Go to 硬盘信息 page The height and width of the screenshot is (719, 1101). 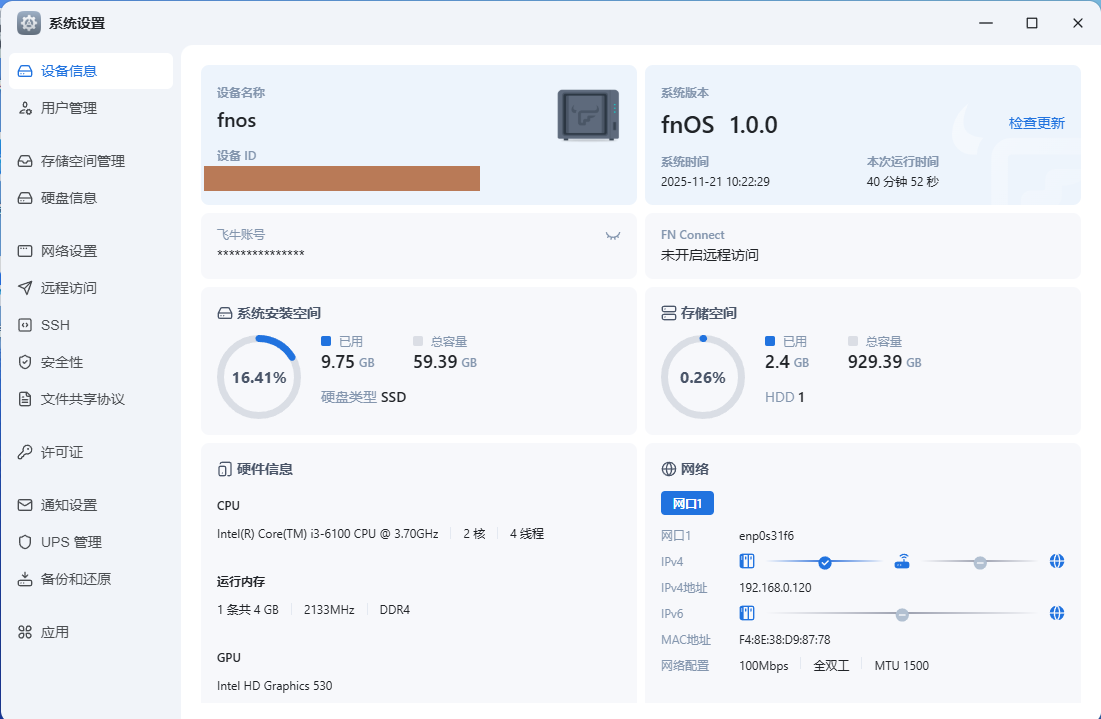[x=69, y=198]
